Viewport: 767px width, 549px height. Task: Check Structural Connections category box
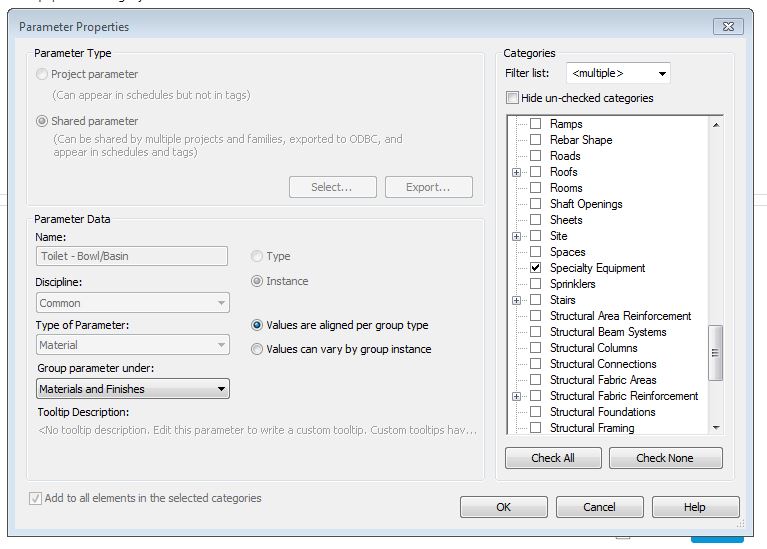click(x=536, y=364)
